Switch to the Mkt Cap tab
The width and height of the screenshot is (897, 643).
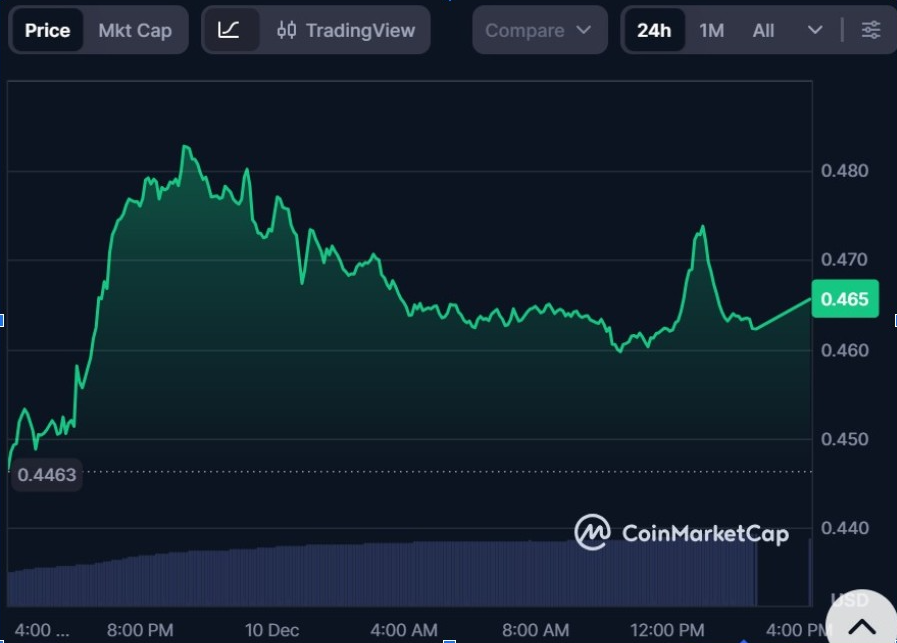(135, 30)
